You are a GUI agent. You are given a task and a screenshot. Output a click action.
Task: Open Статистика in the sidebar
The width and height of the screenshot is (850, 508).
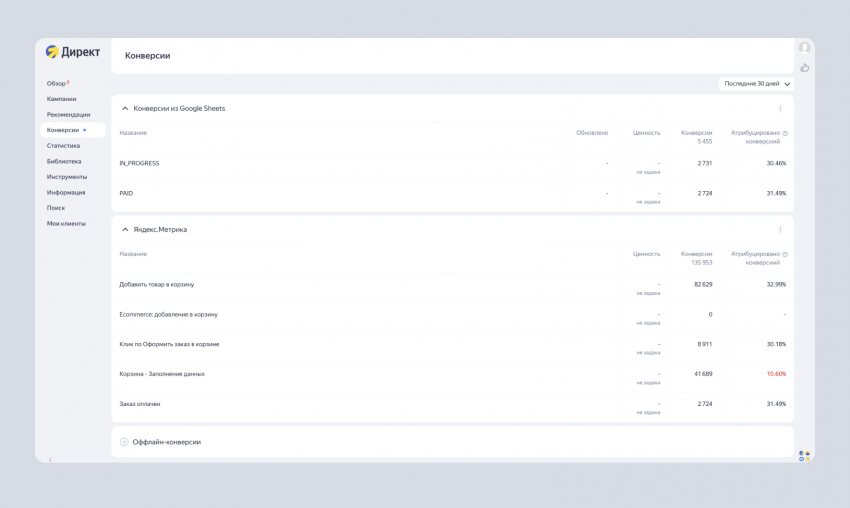63,146
